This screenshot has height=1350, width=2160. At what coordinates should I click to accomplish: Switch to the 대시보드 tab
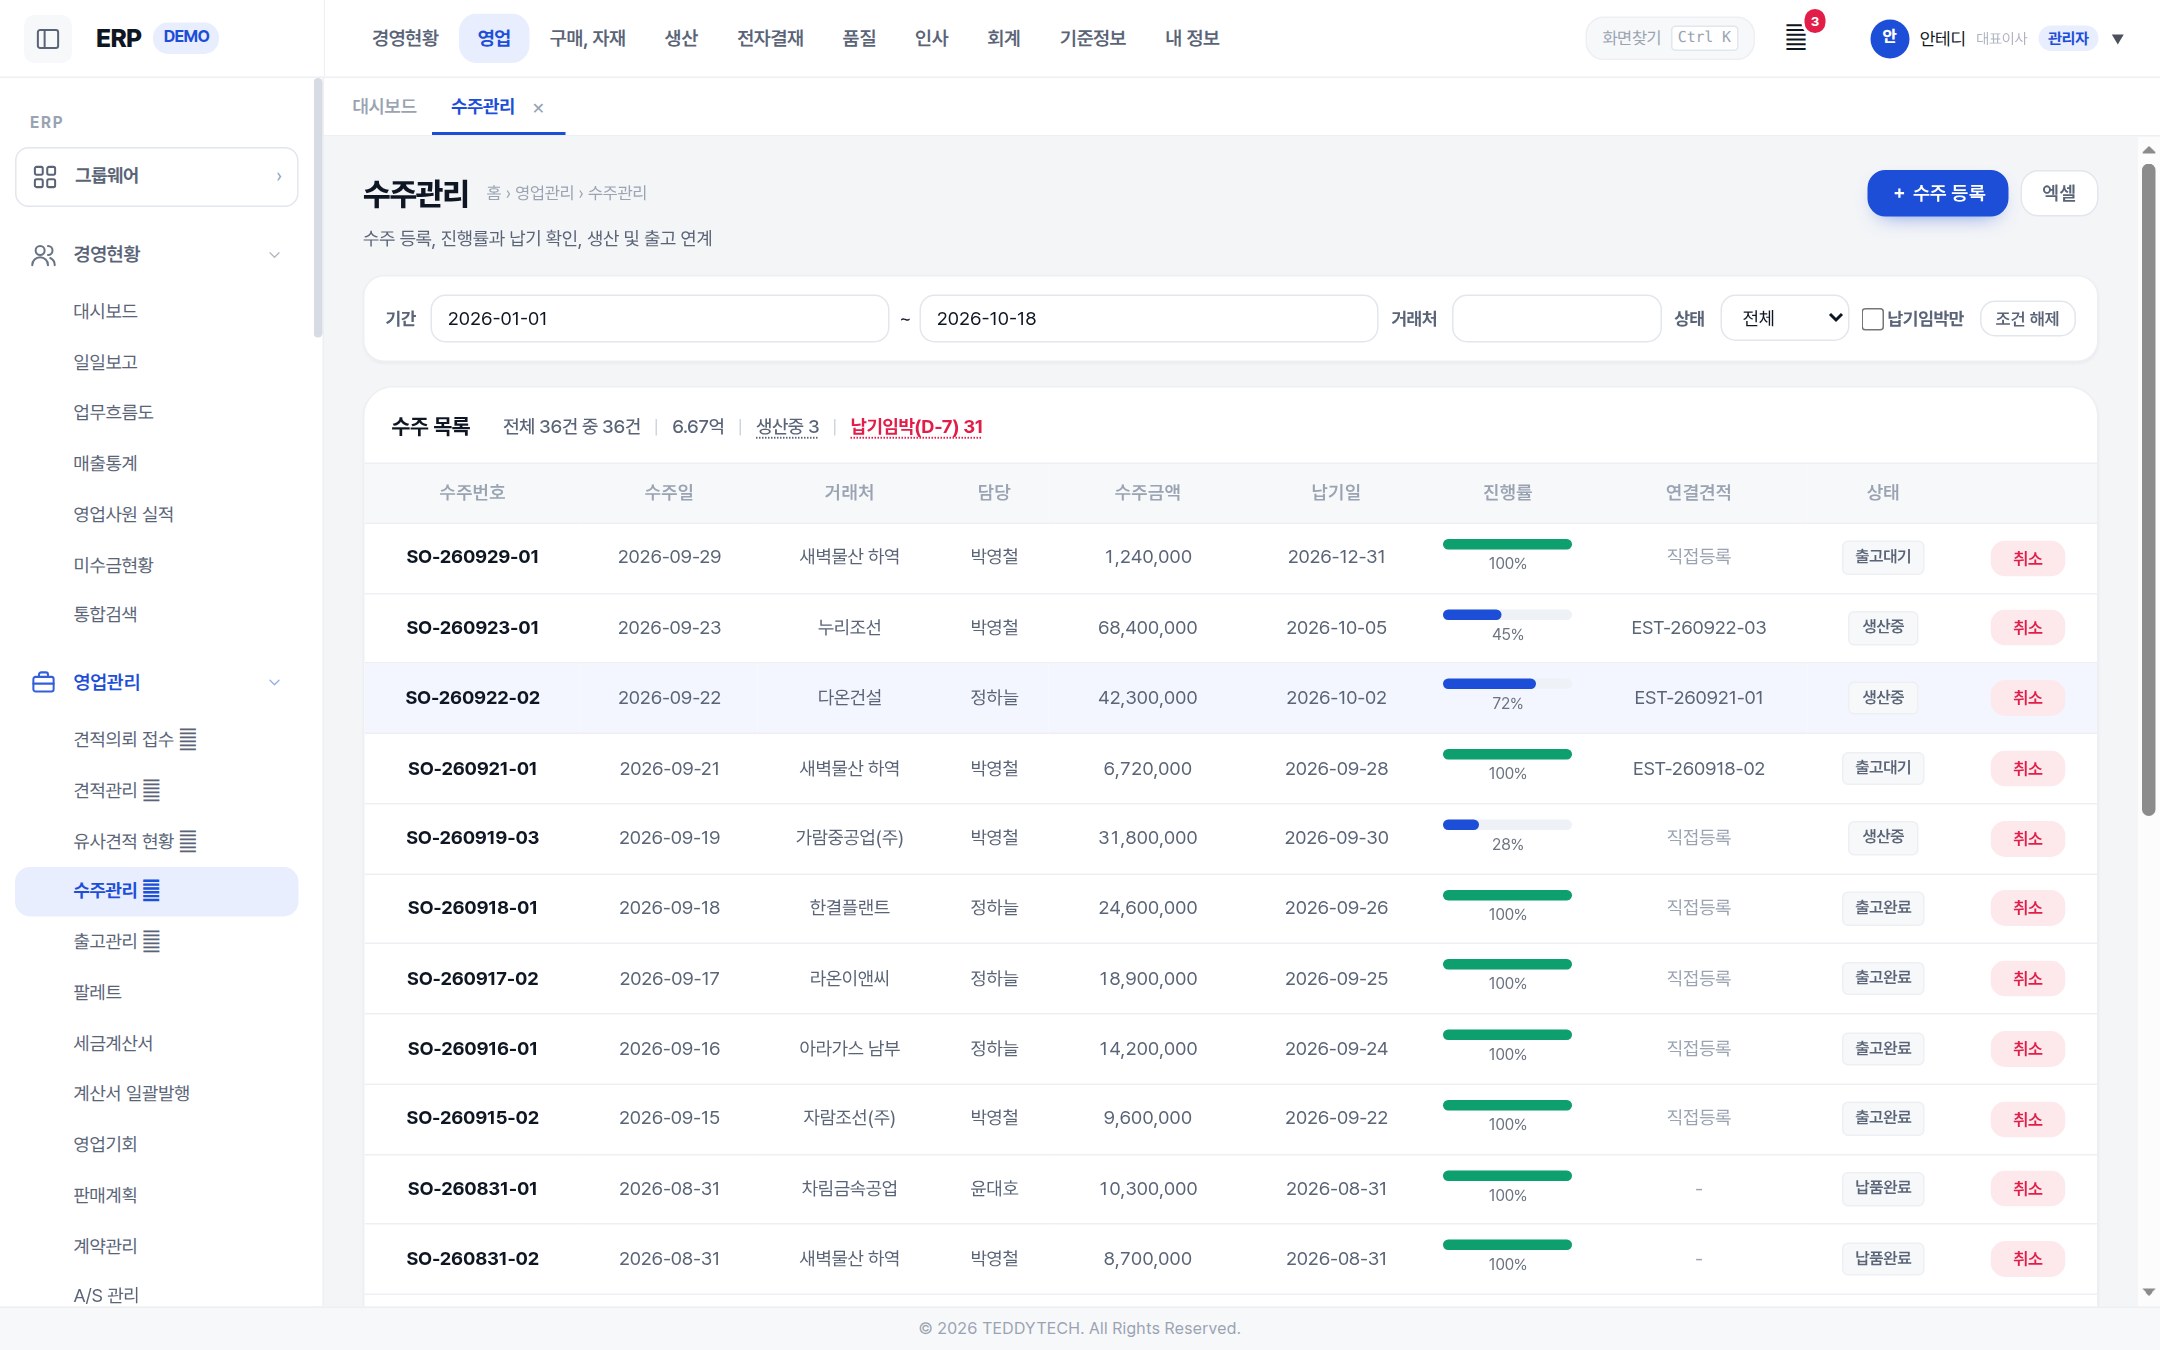[384, 106]
